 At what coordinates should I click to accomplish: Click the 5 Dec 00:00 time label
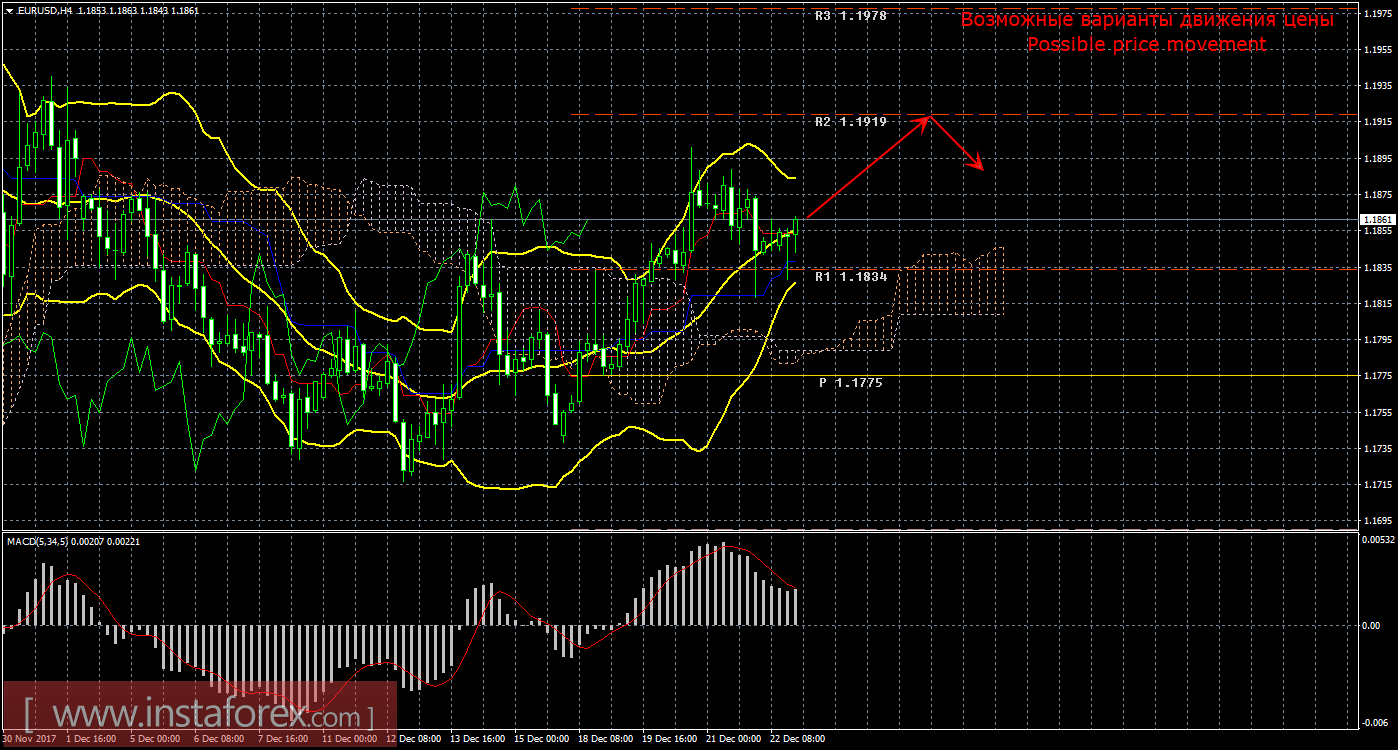pyautogui.click(x=156, y=741)
